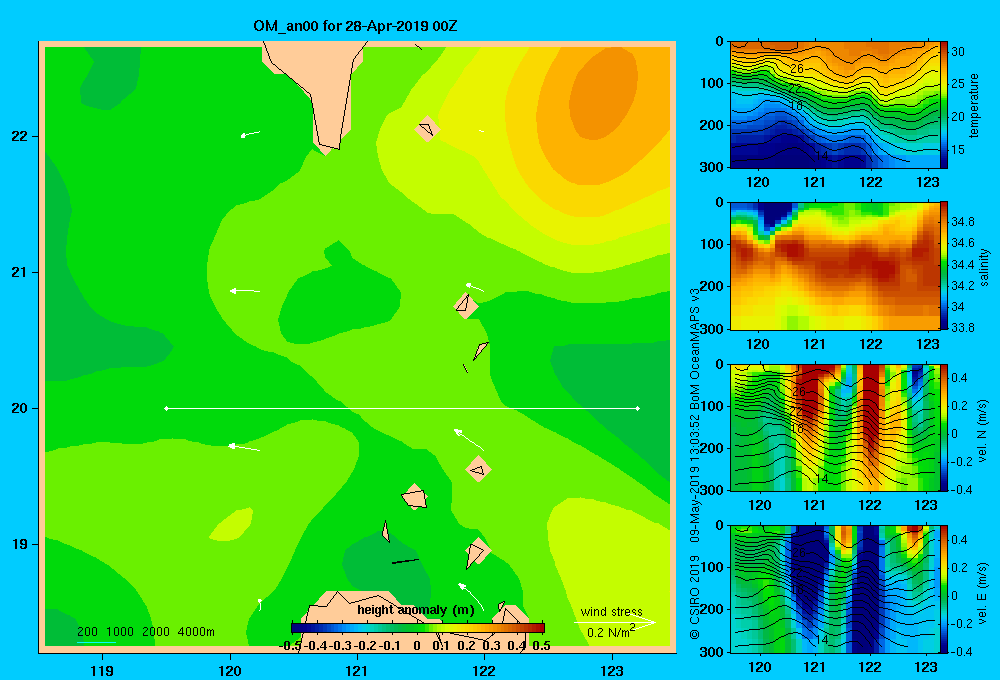This screenshot has width=1000, height=680.
Task: Click the 30 tick on temperature scale
Action: coord(958,52)
